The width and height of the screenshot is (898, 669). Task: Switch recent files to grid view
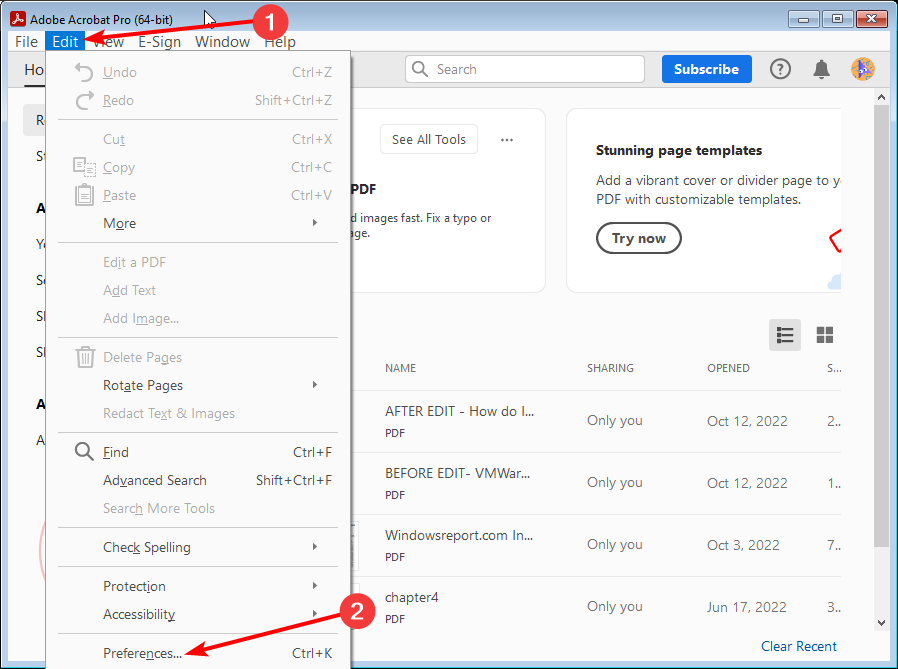[x=825, y=335]
